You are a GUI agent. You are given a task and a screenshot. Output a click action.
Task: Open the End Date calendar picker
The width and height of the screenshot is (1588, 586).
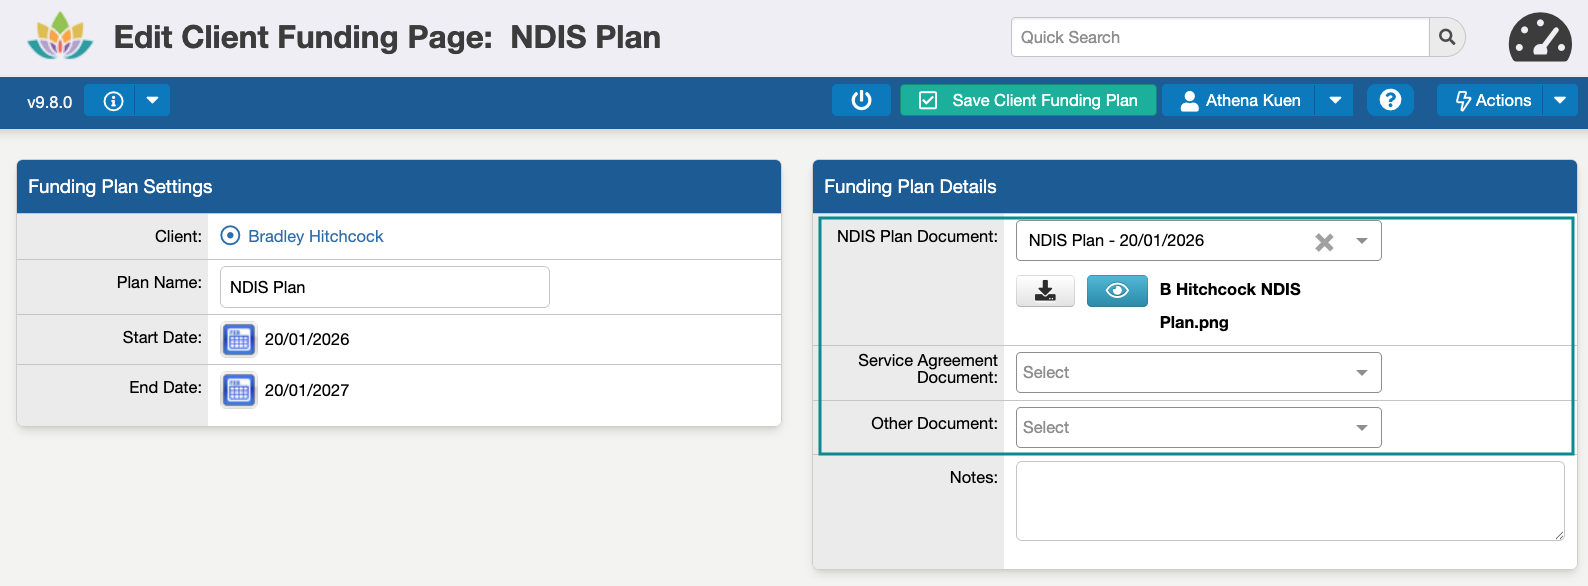point(238,390)
